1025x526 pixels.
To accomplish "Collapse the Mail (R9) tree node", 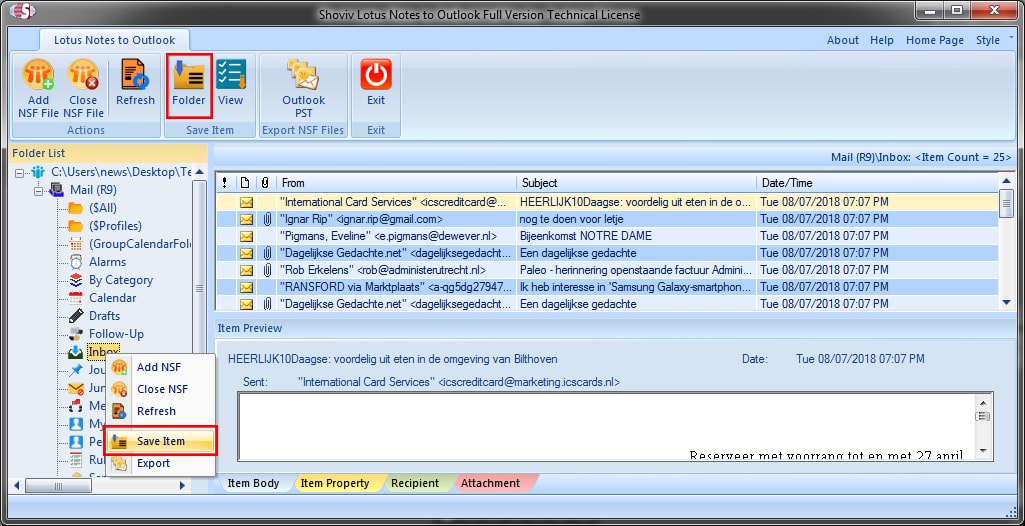I will pos(37,191).
